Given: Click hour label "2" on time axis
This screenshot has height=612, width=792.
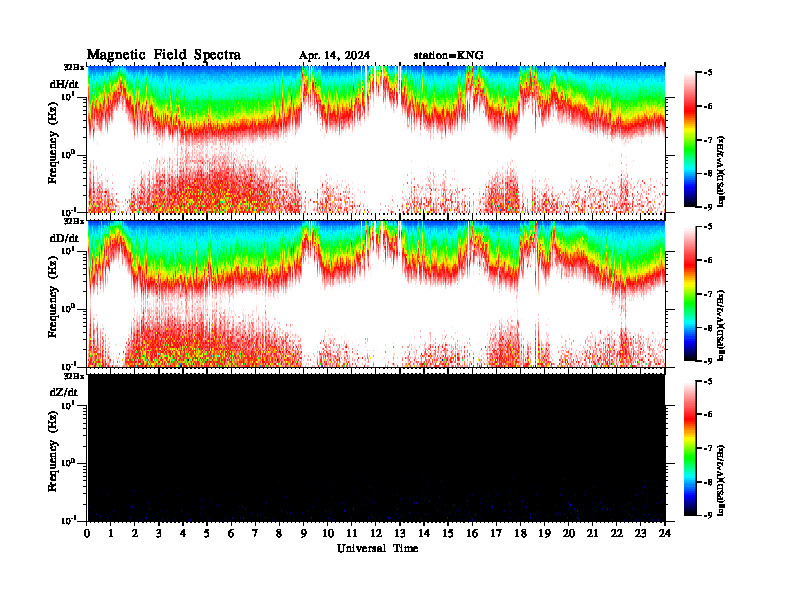Looking at the screenshot, I should coord(135,534).
